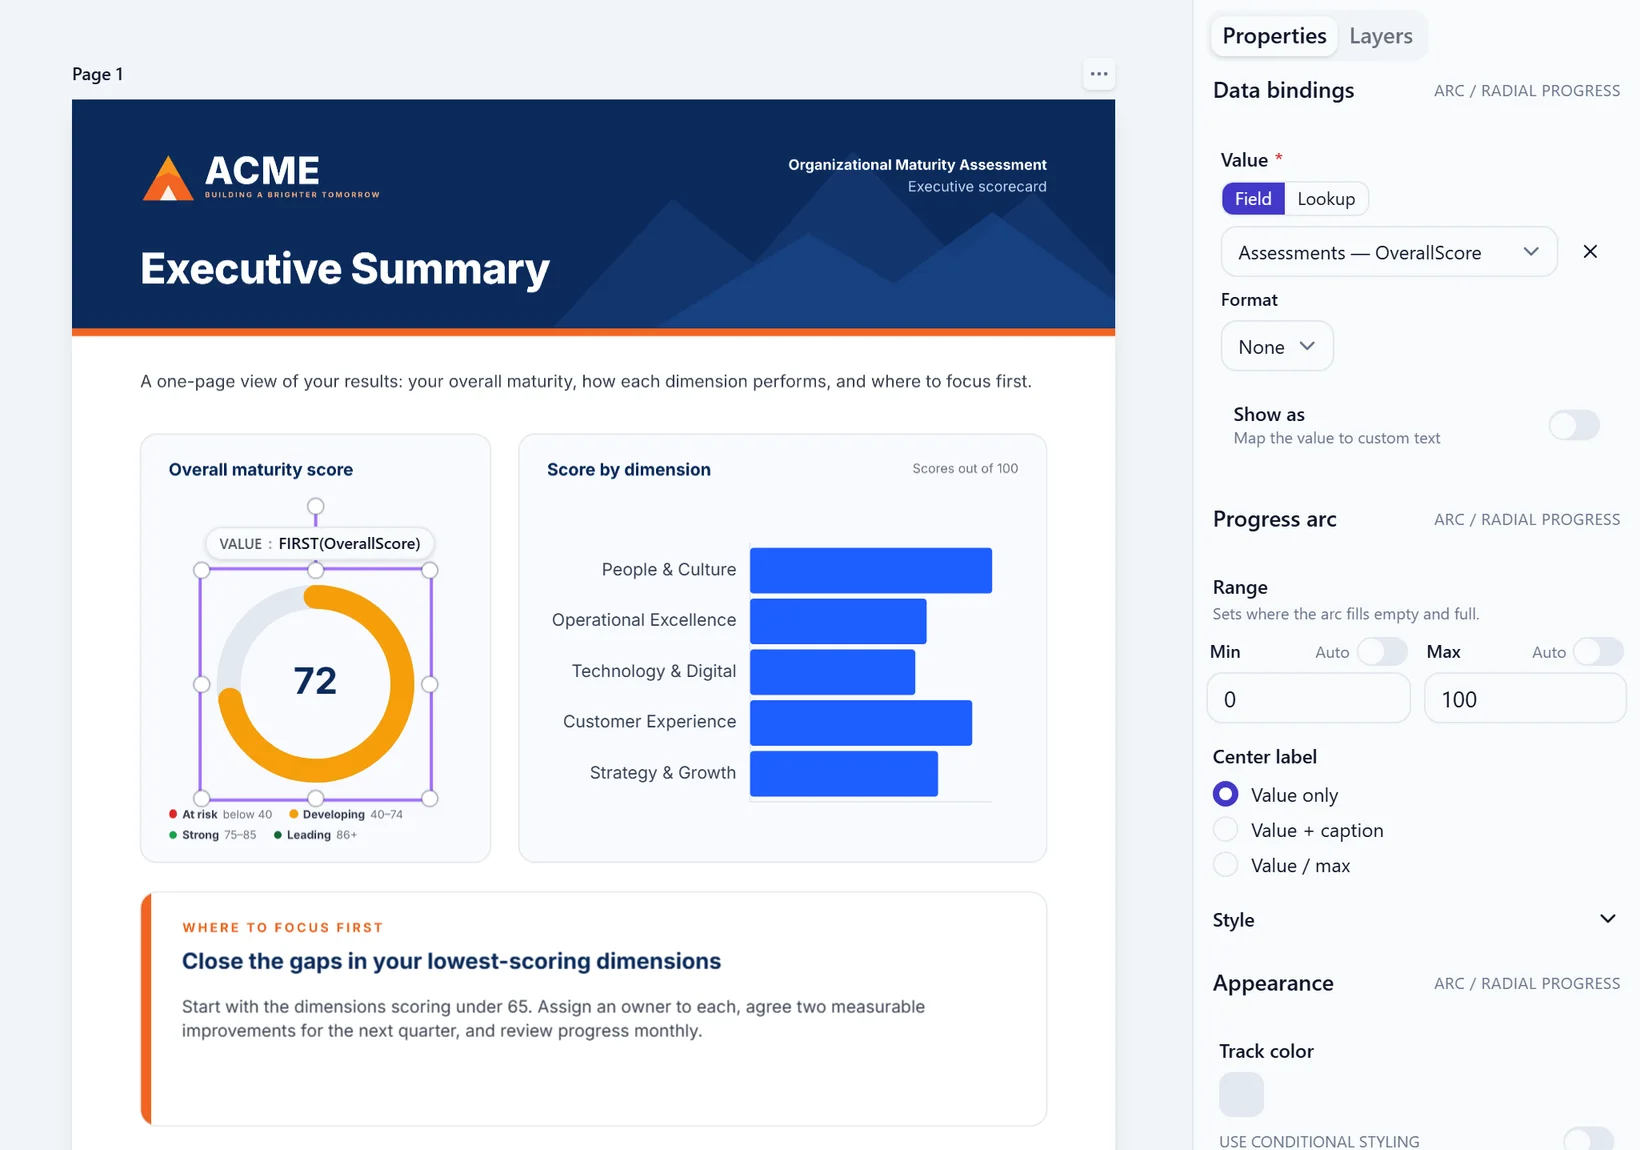Open the Track color swatch

[x=1241, y=1094]
